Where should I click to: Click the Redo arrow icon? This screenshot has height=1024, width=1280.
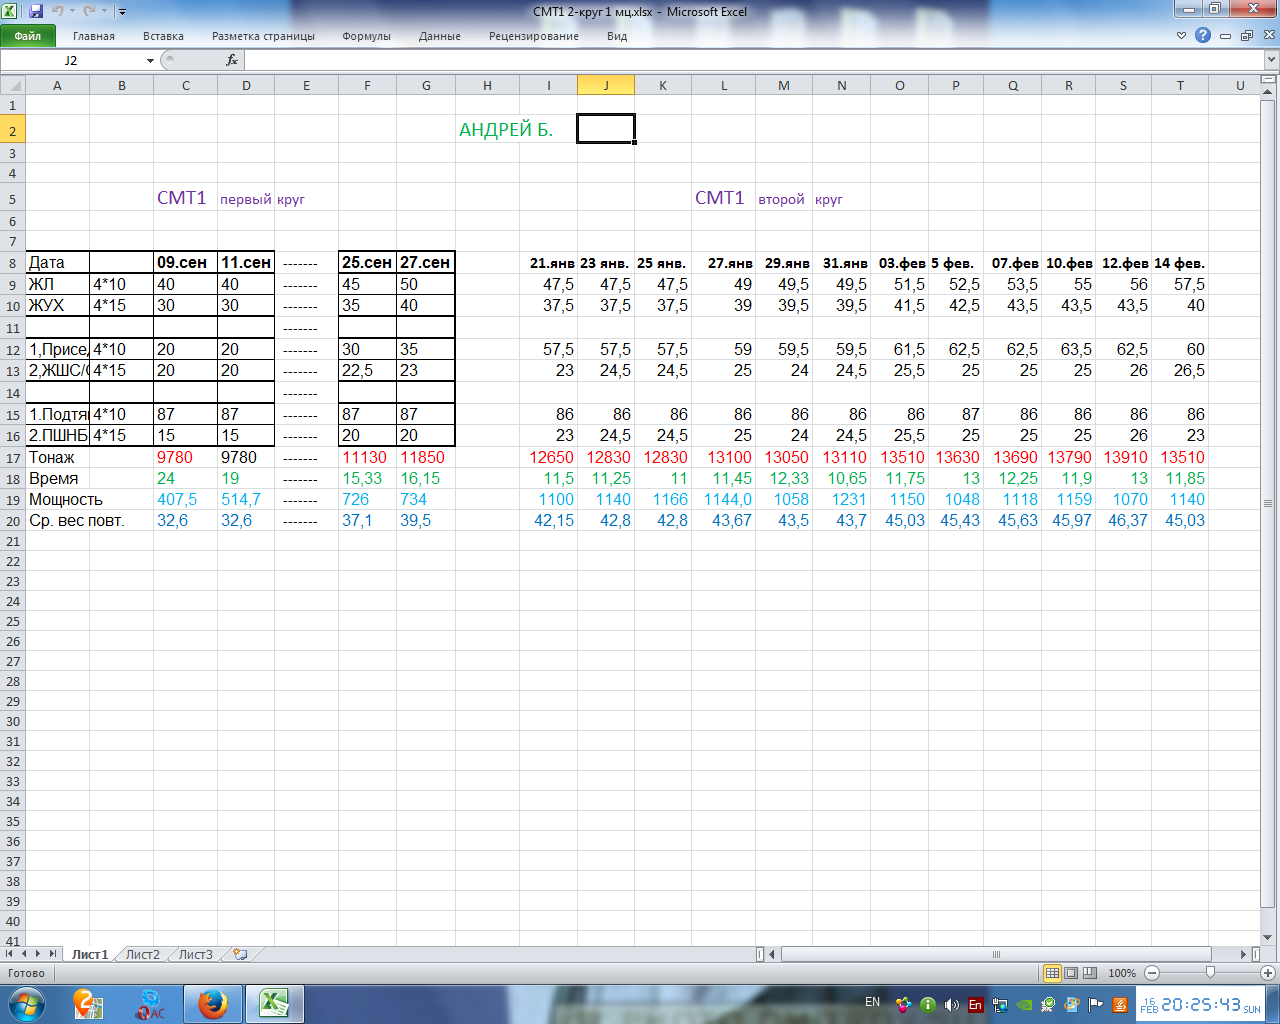90,12
